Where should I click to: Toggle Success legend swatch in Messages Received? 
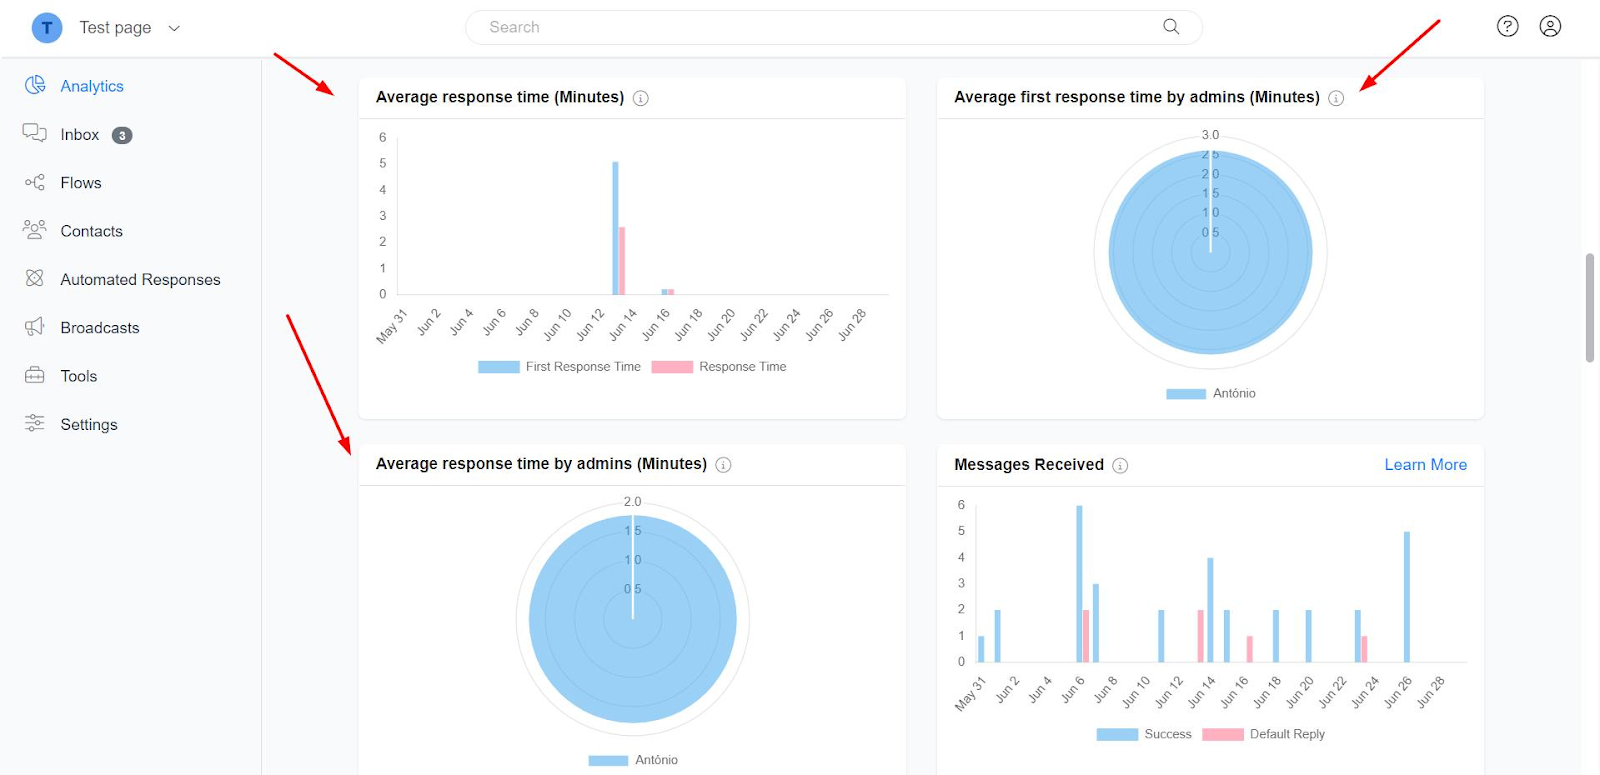pyautogui.click(x=1117, y=734)
